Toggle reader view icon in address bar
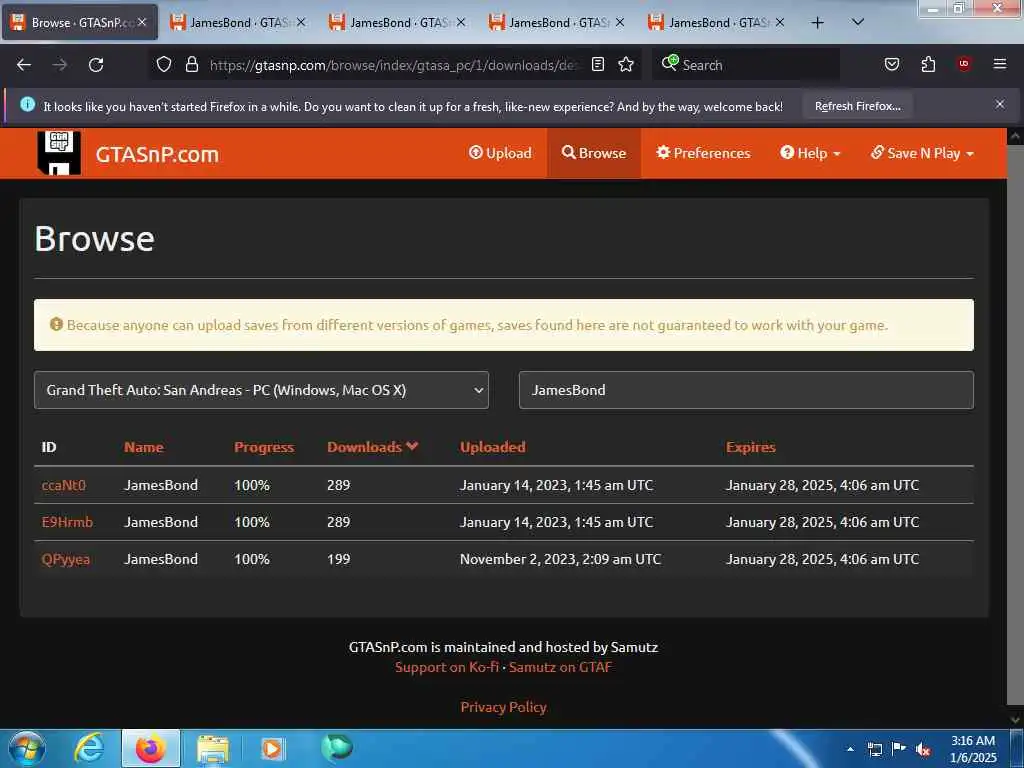This screenshot has height=768, width=1024. (598, 64)
